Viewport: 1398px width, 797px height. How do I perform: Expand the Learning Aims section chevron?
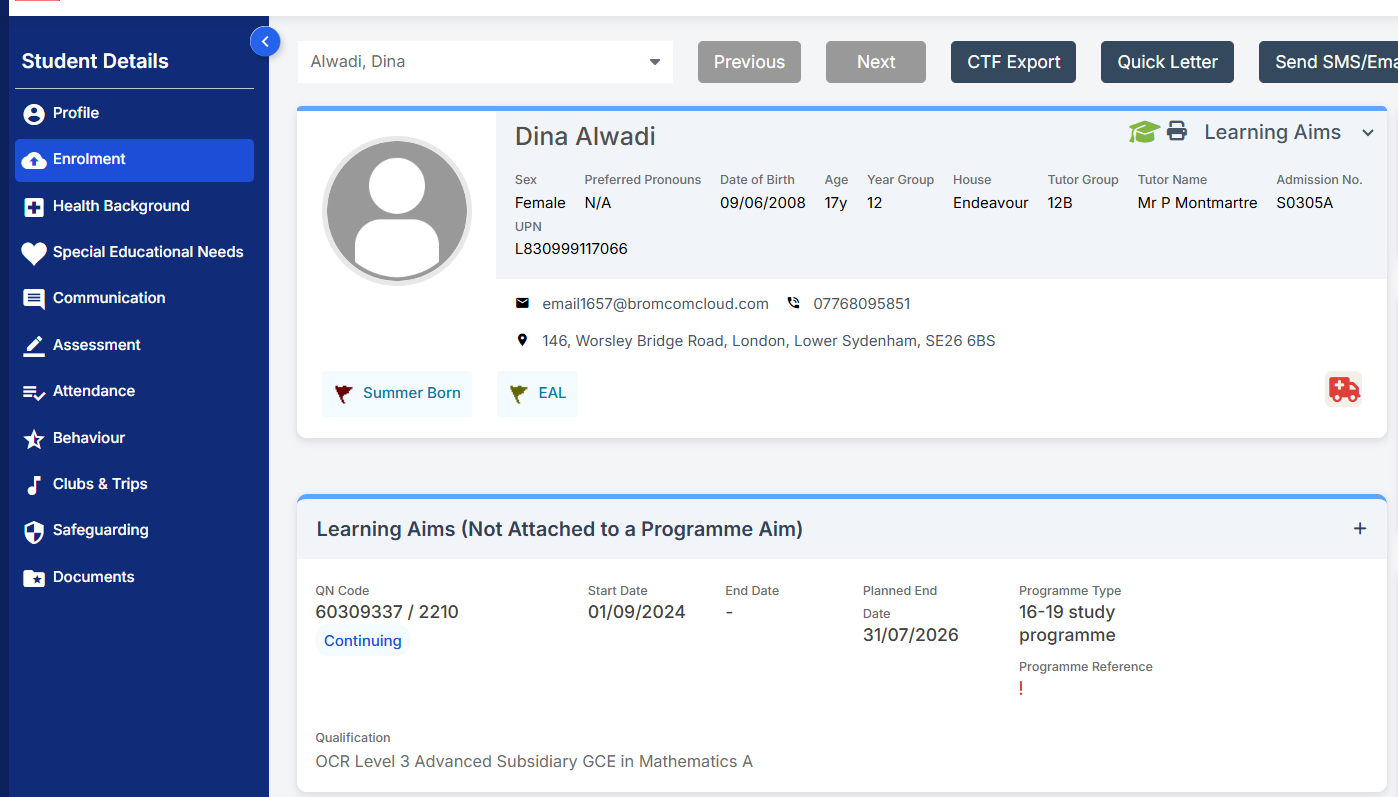coord(1368,133)
